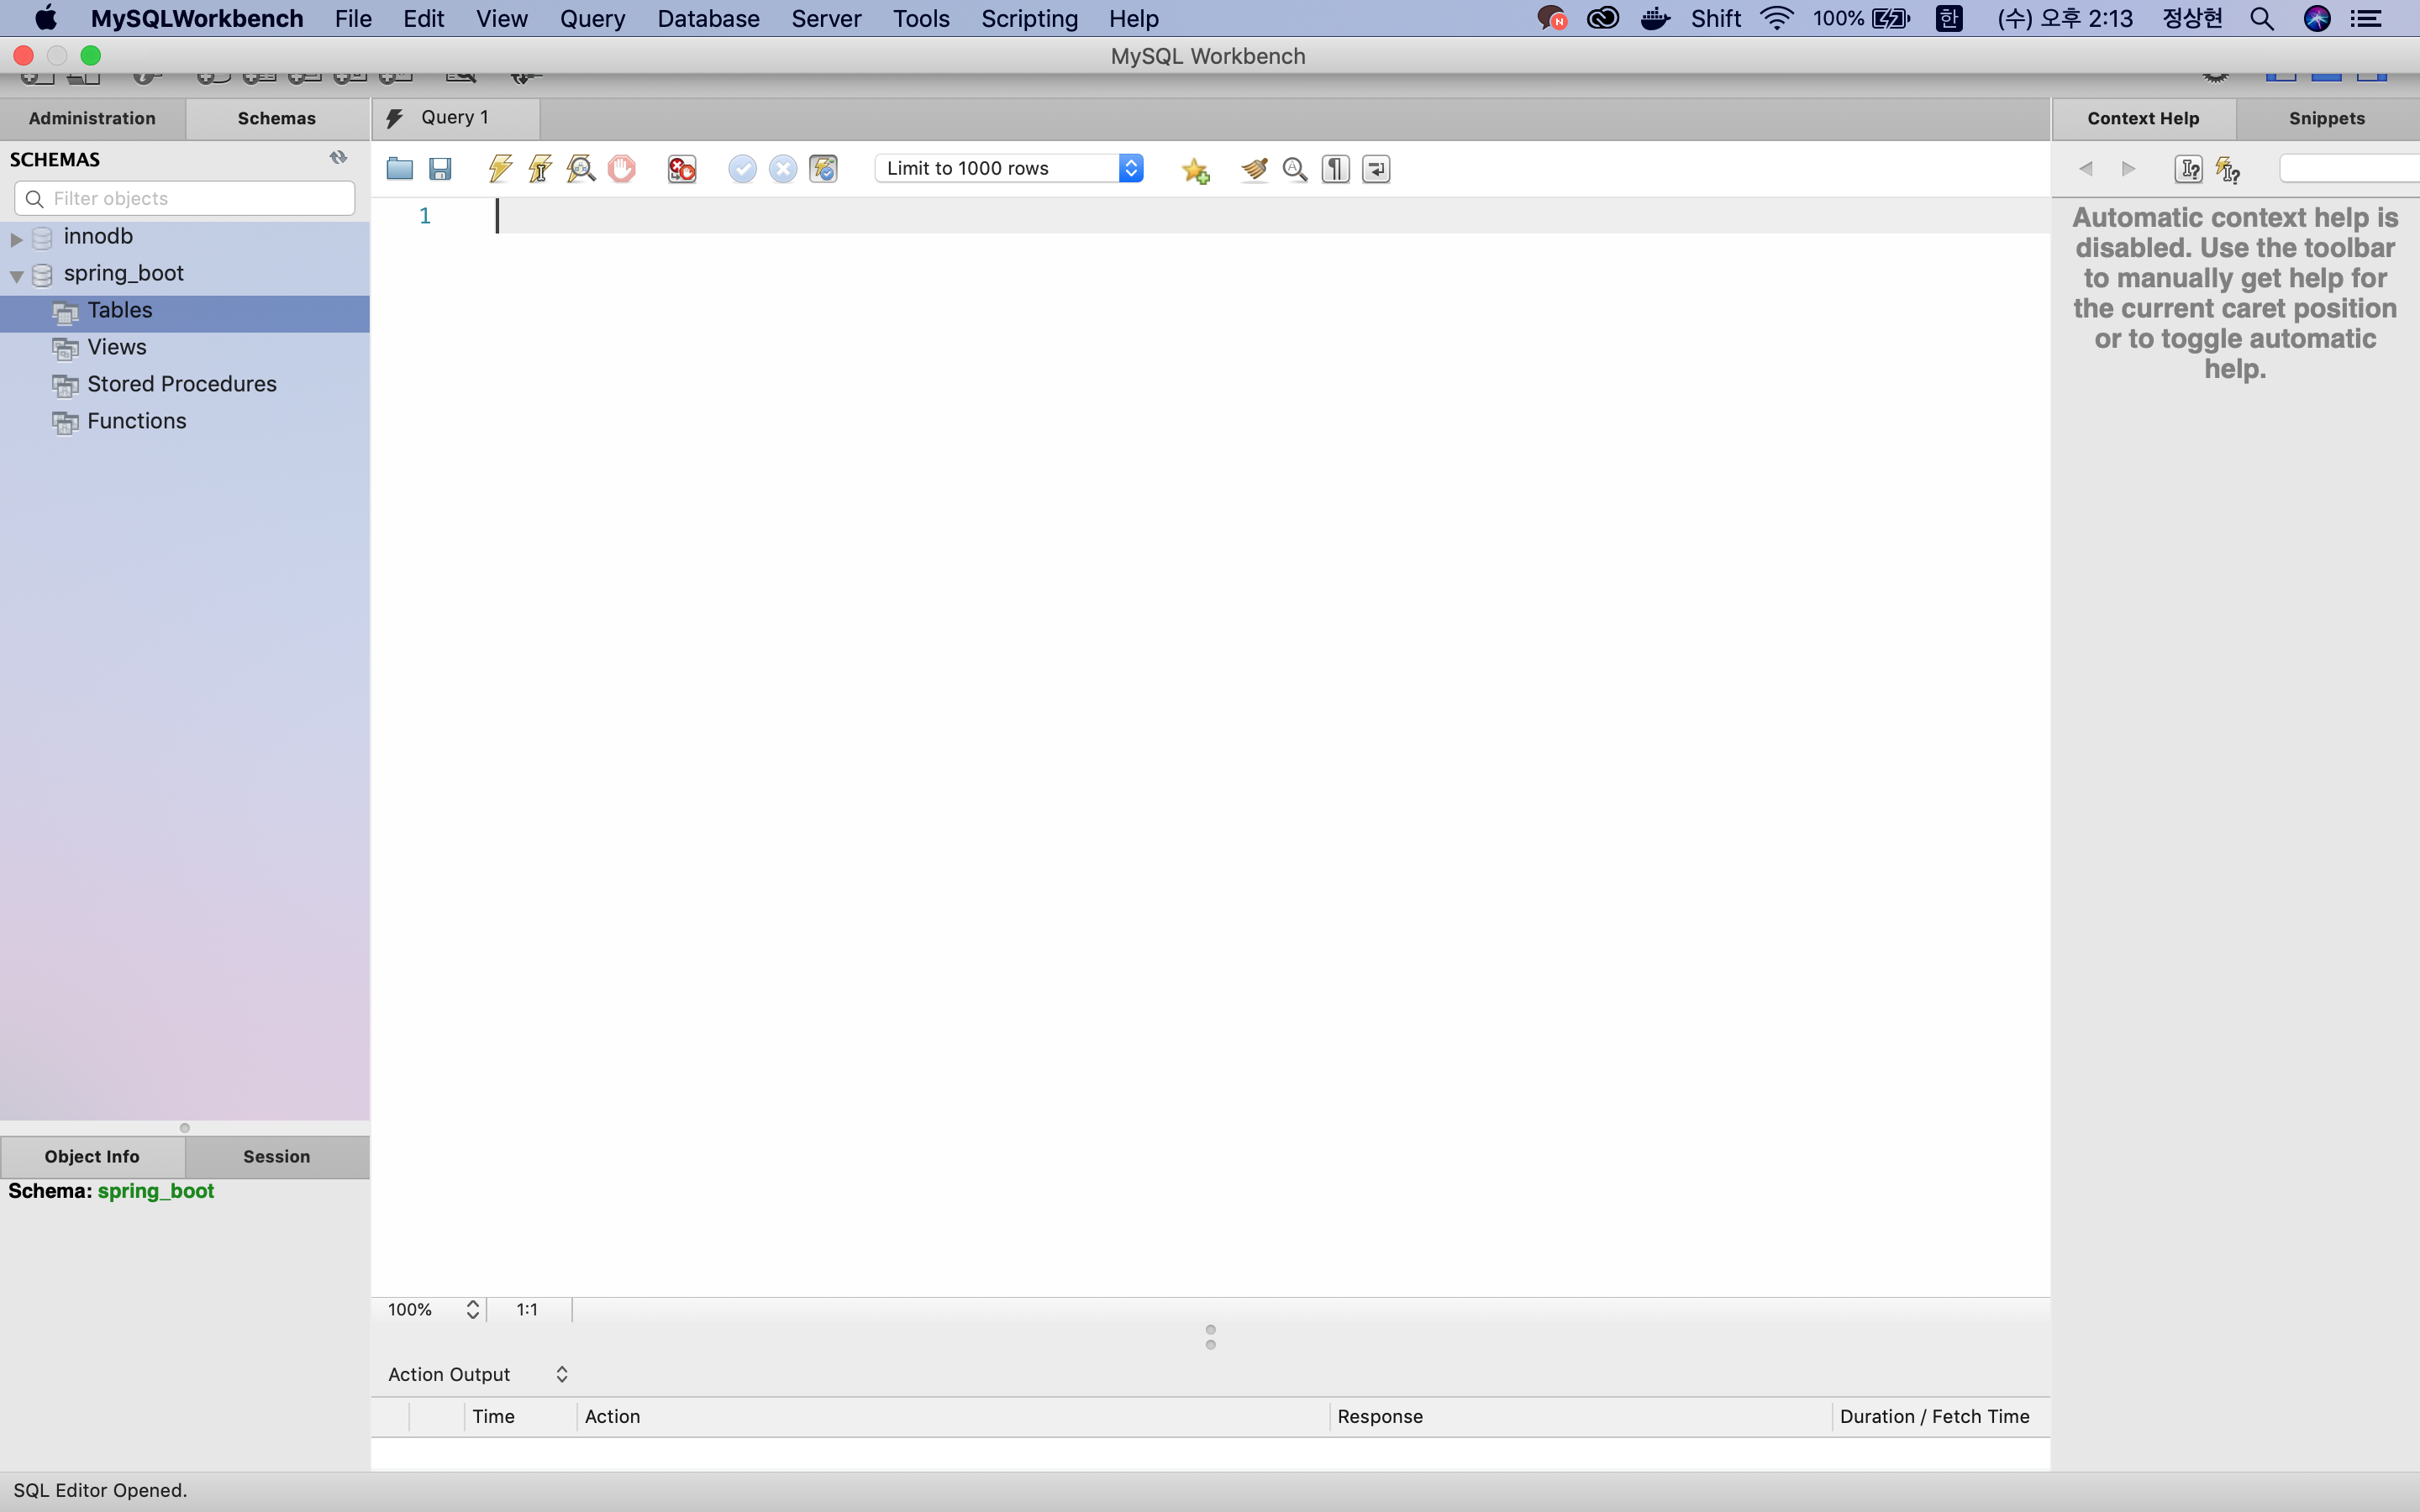2420x1512 pixels.
Task: Click the Beautify query broom icon
Action: tap(1254, 169)
